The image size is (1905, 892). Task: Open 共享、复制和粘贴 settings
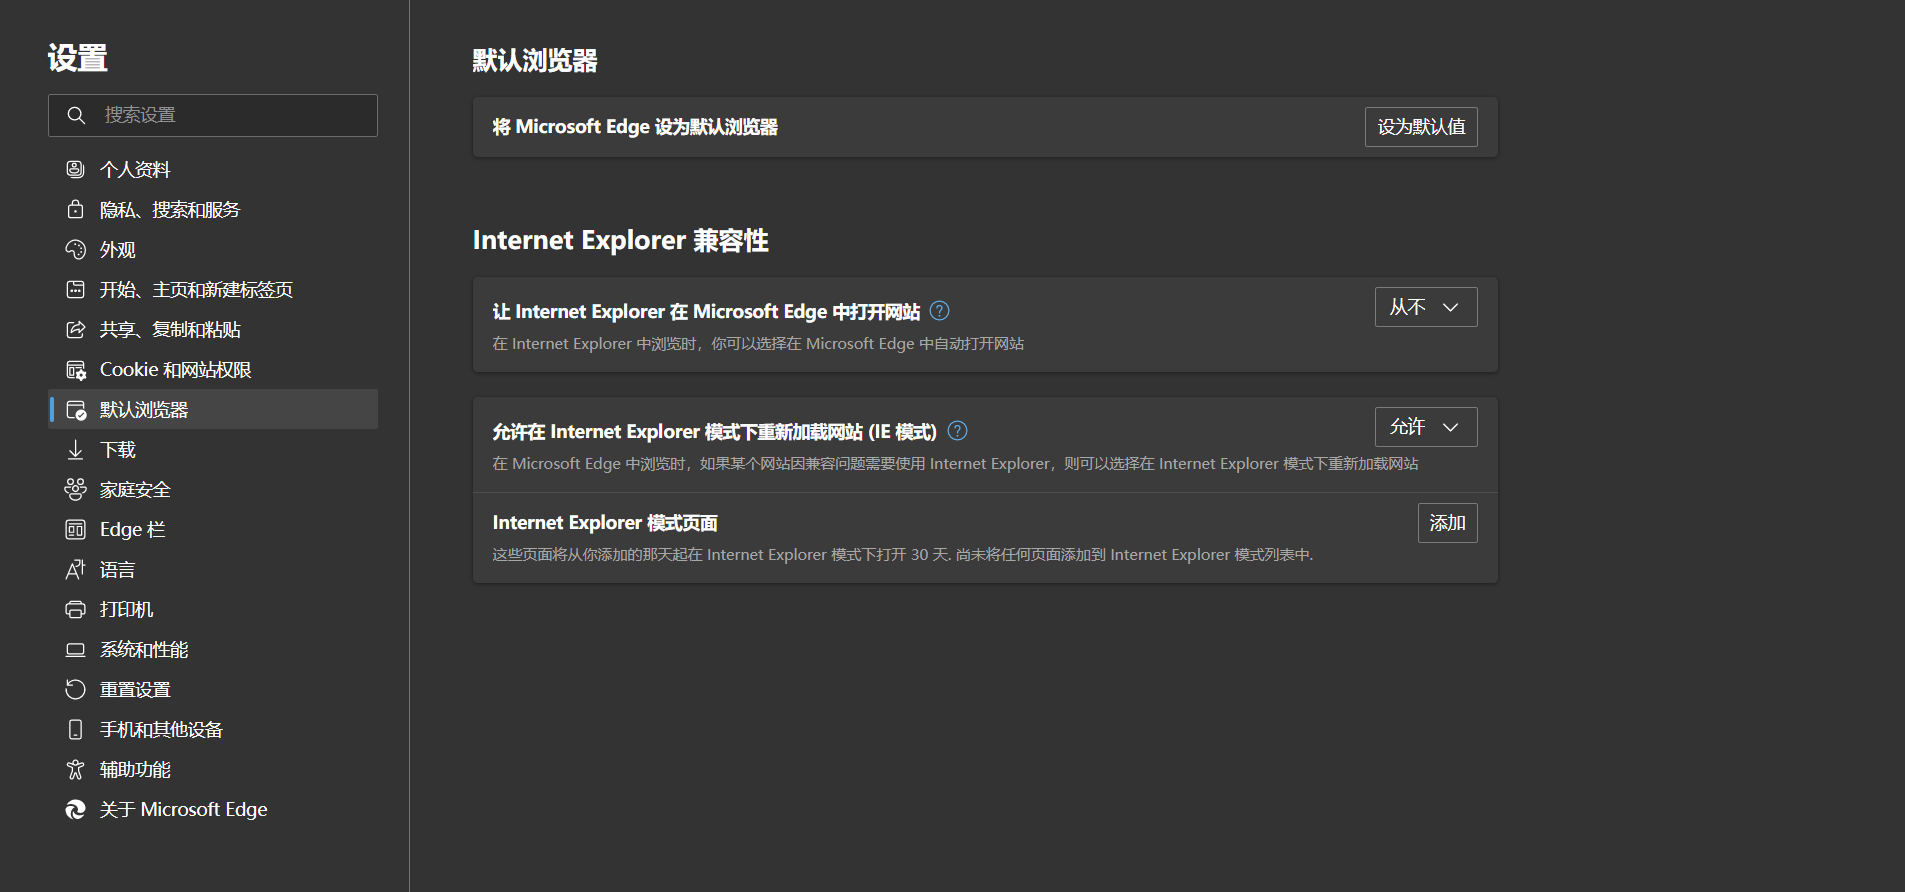point(213,329)
